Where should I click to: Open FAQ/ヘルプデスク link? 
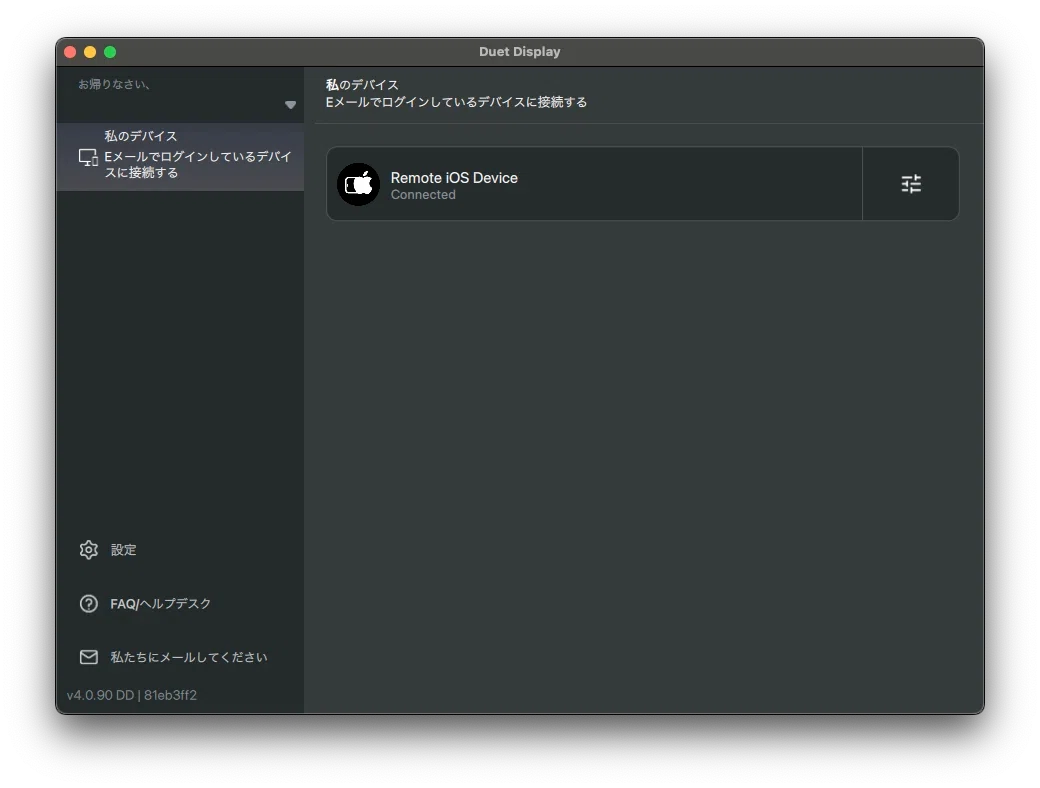[x=161, y=604]
